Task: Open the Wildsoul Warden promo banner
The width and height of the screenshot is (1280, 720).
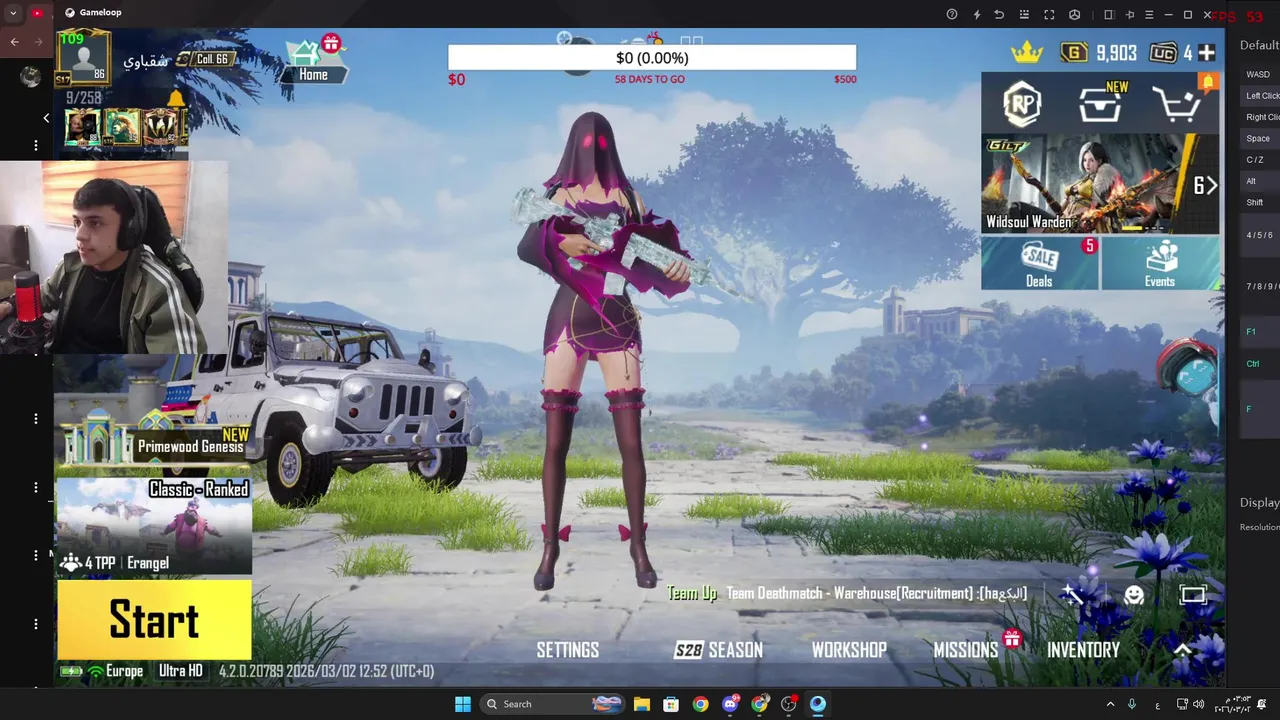Action: pos(1100,184)
